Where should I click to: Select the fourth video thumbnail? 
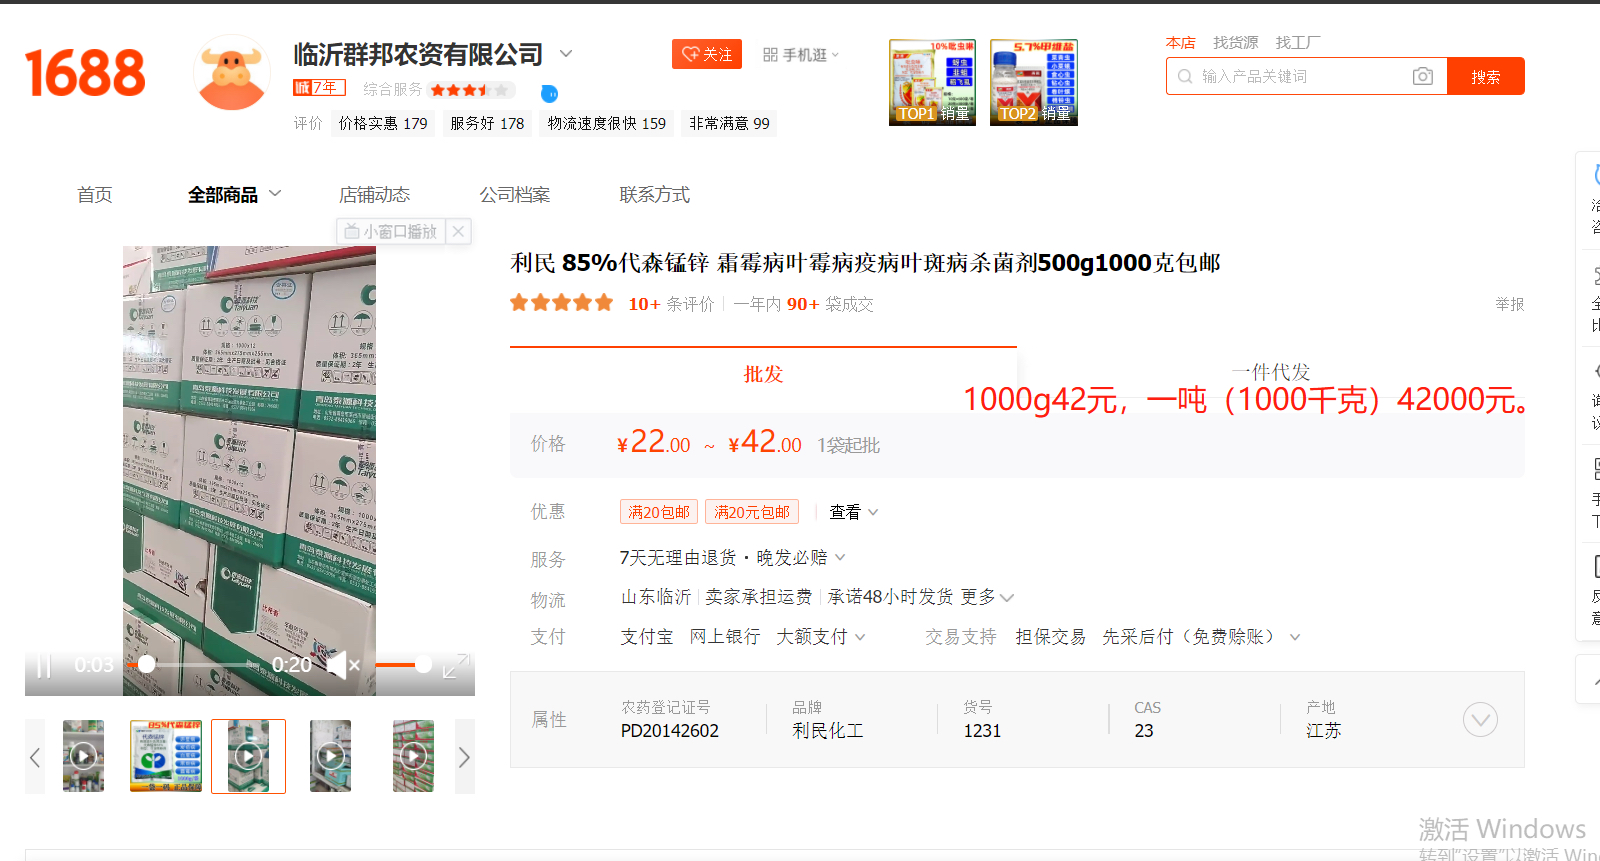click(x=330, y=756)
